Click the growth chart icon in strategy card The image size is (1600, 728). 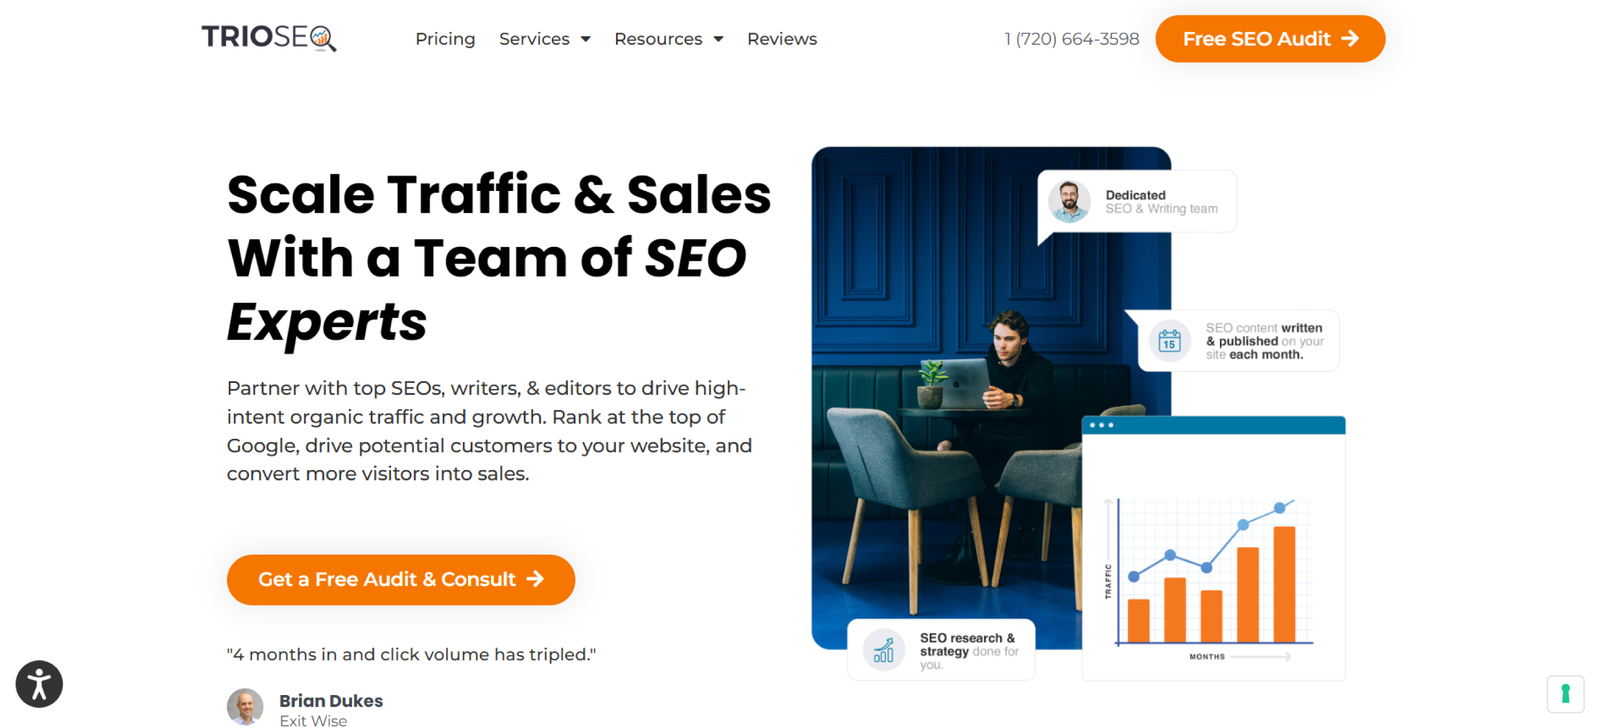(884, 651)
